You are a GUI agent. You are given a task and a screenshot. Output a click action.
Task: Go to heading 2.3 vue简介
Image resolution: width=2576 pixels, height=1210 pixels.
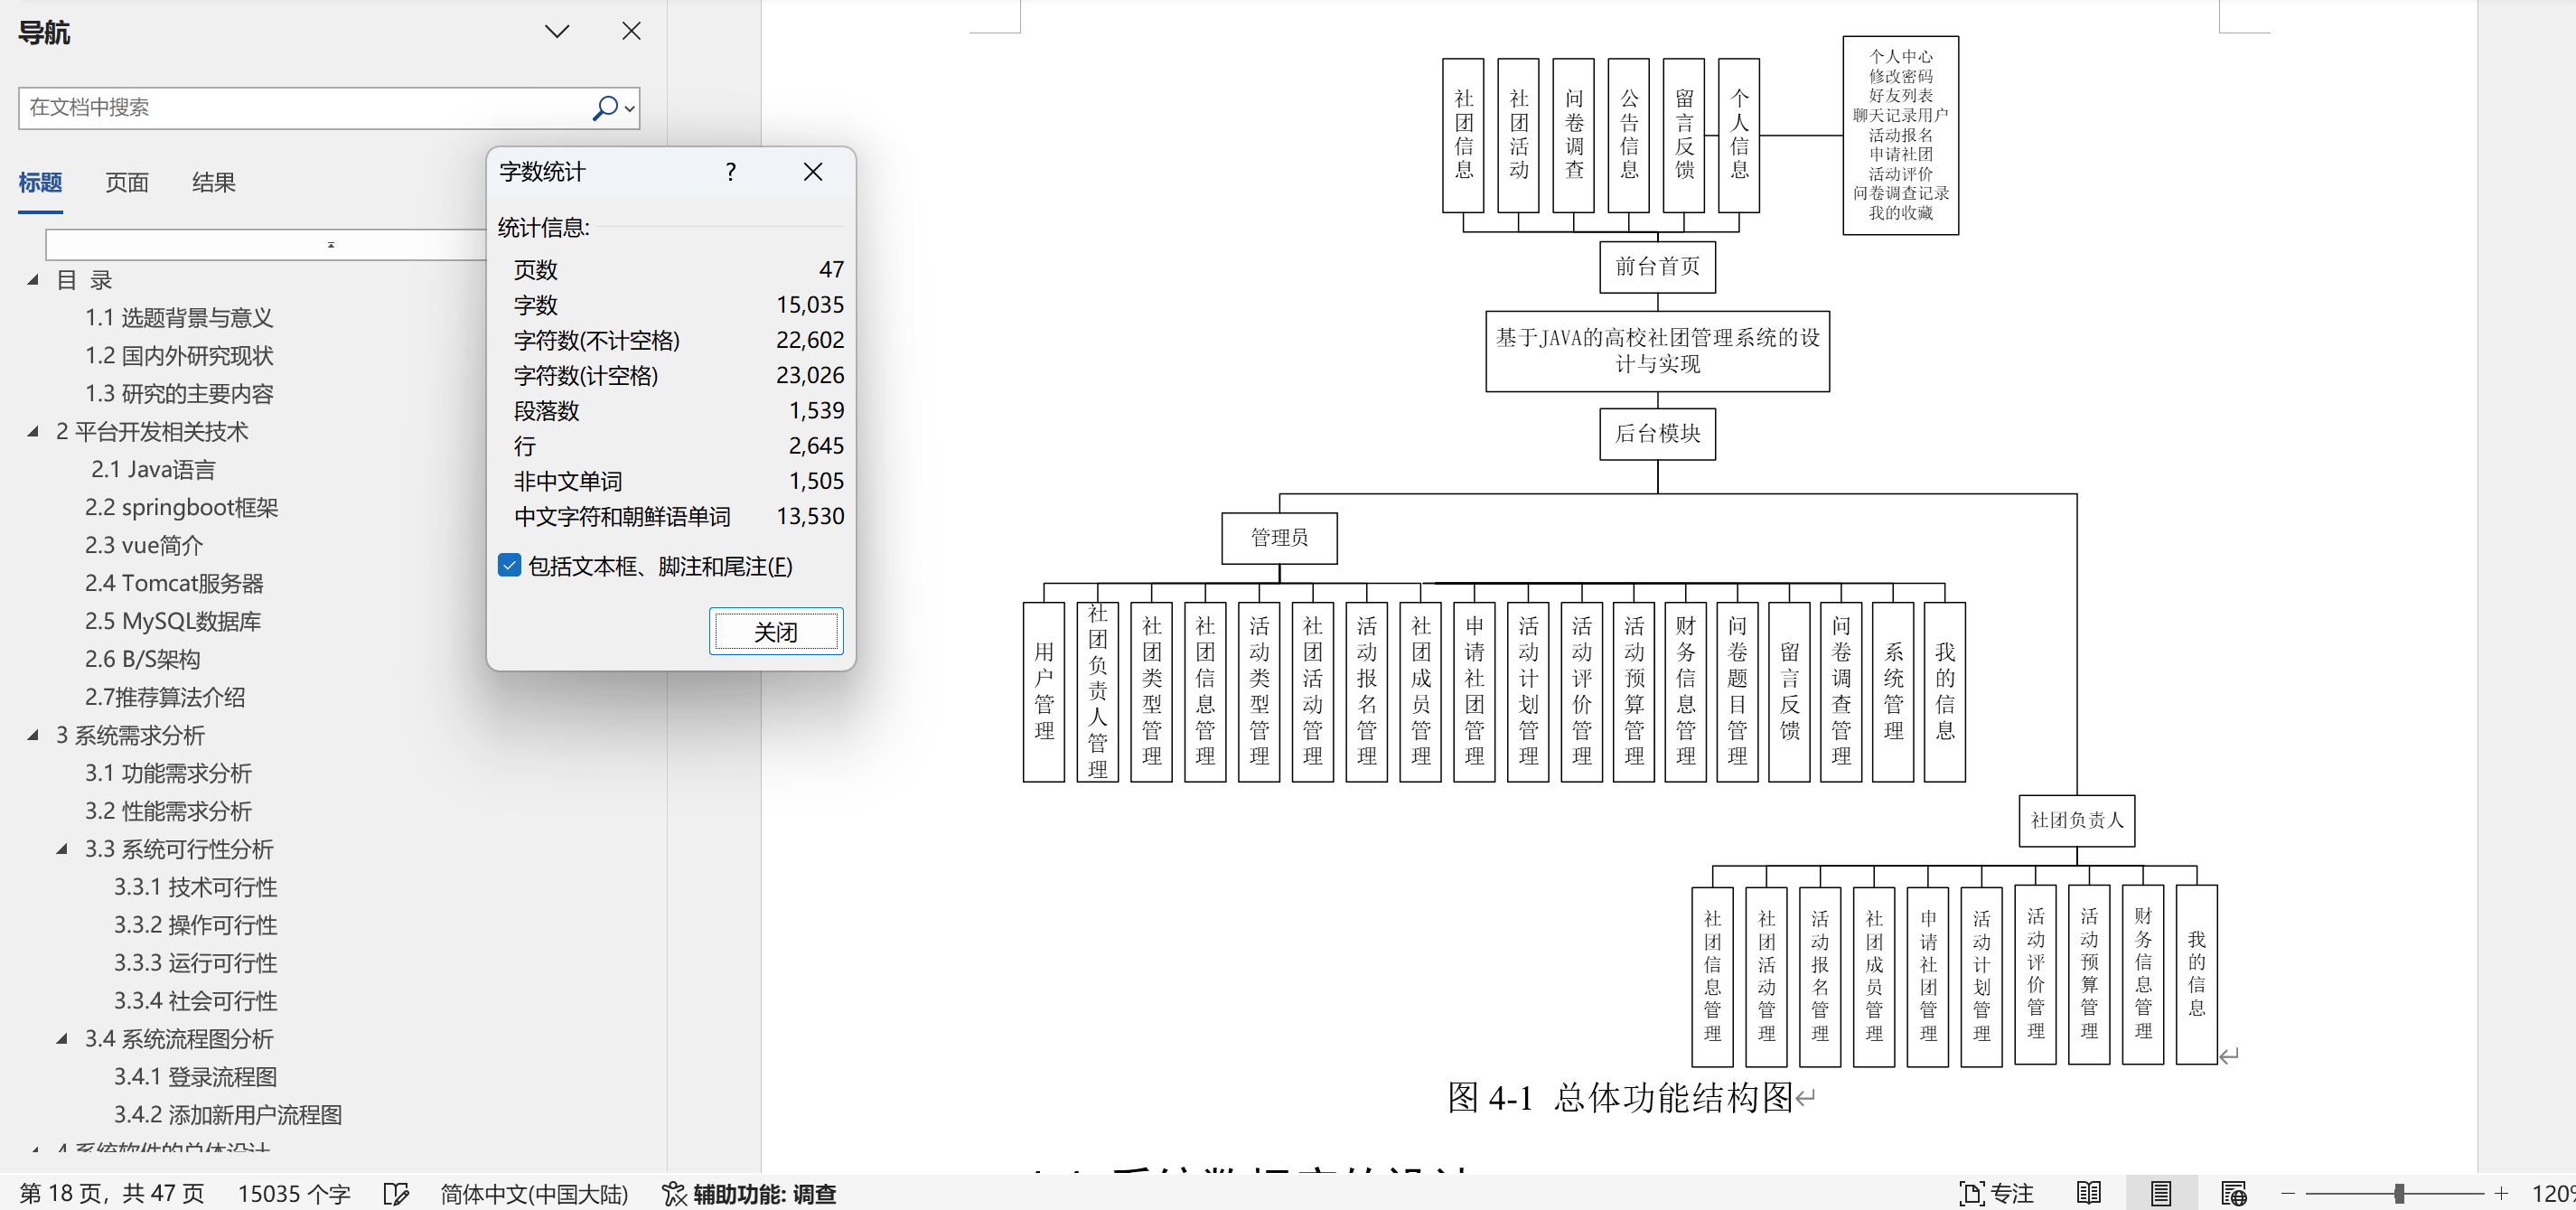[x=144, y=546]
